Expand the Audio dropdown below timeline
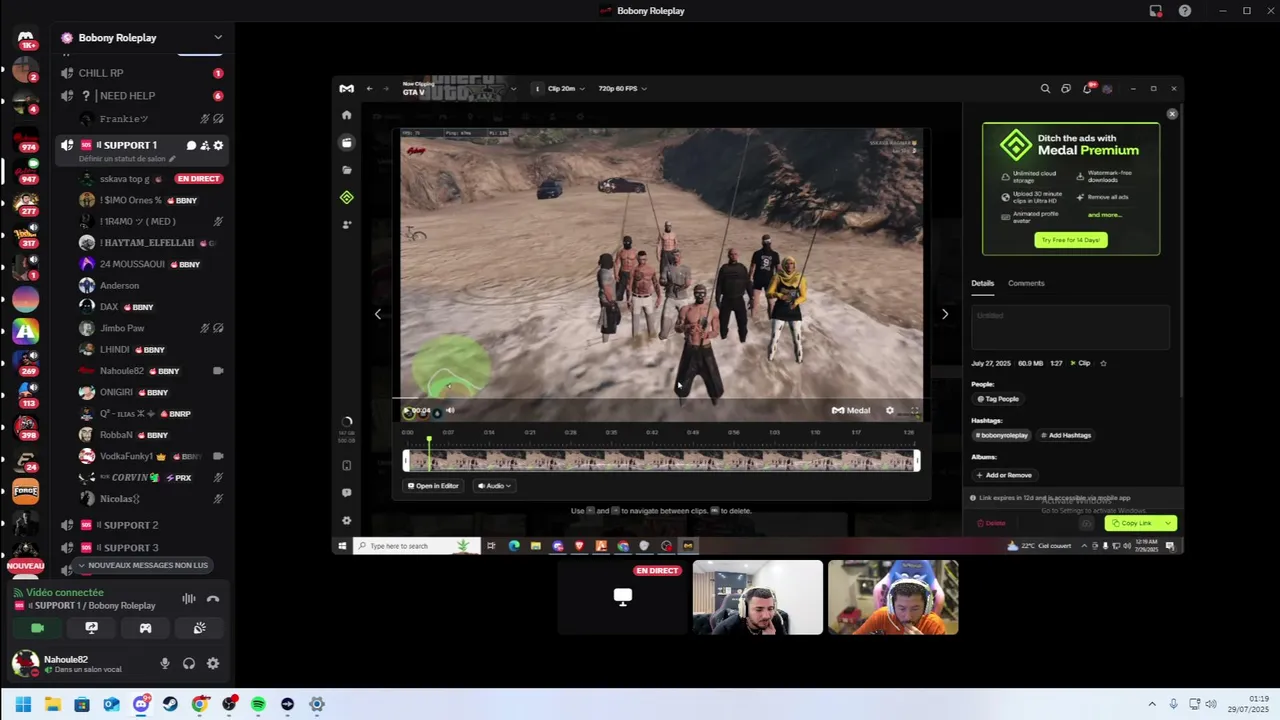This screenshot has width=1280, height=720. pos(494,486)
